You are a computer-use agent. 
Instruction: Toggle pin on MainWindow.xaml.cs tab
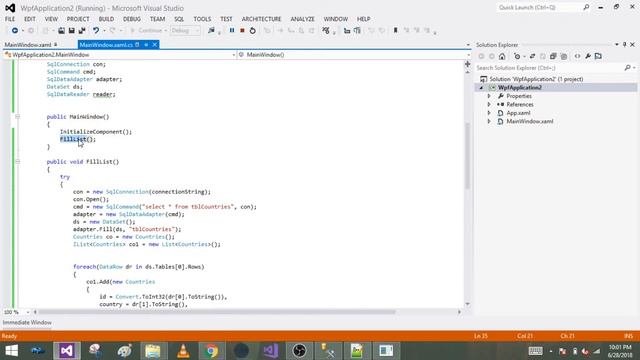(x=146, y=45)
